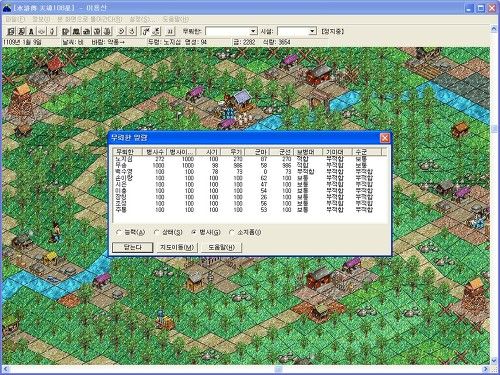Viewport: 500px width, 375px height.
Task: Click the vertical scrollbar down arrow
Action: 494,361
